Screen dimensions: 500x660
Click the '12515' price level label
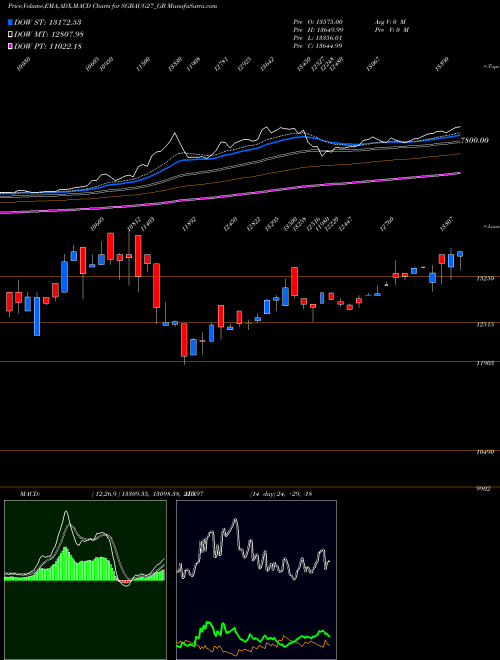(485, 325)
